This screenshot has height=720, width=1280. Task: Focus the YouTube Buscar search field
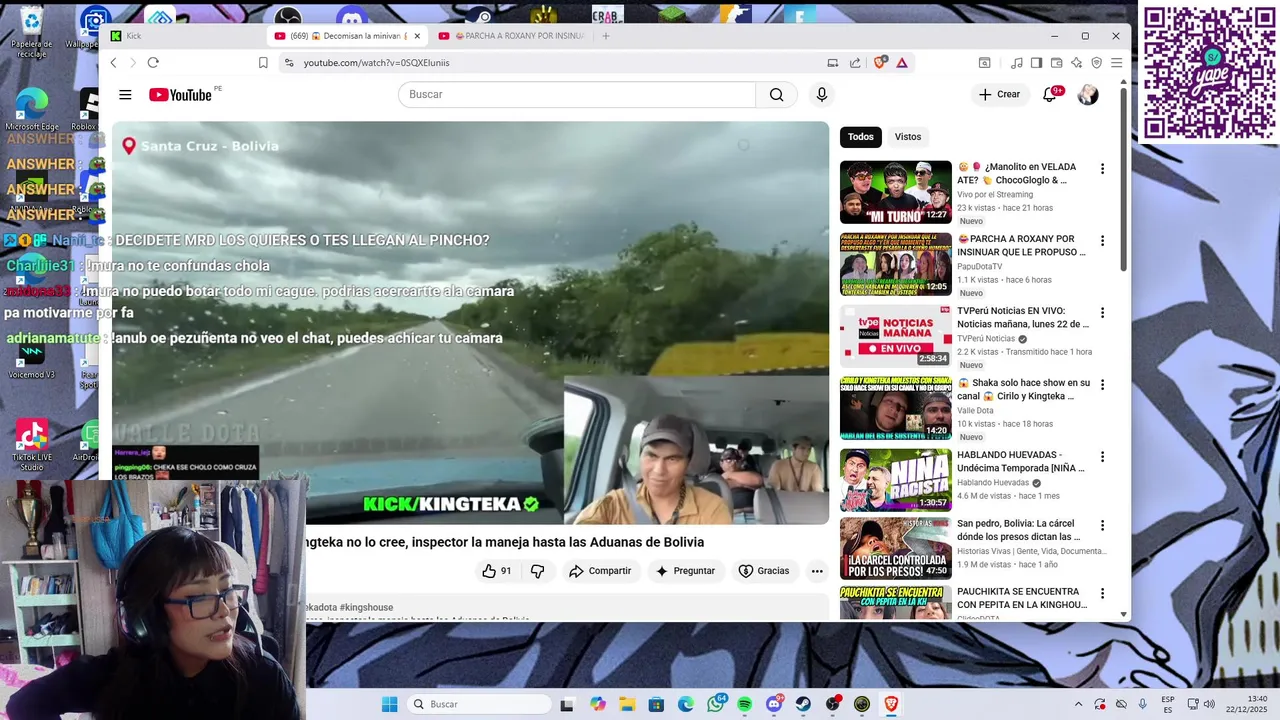tap(577, 95)
